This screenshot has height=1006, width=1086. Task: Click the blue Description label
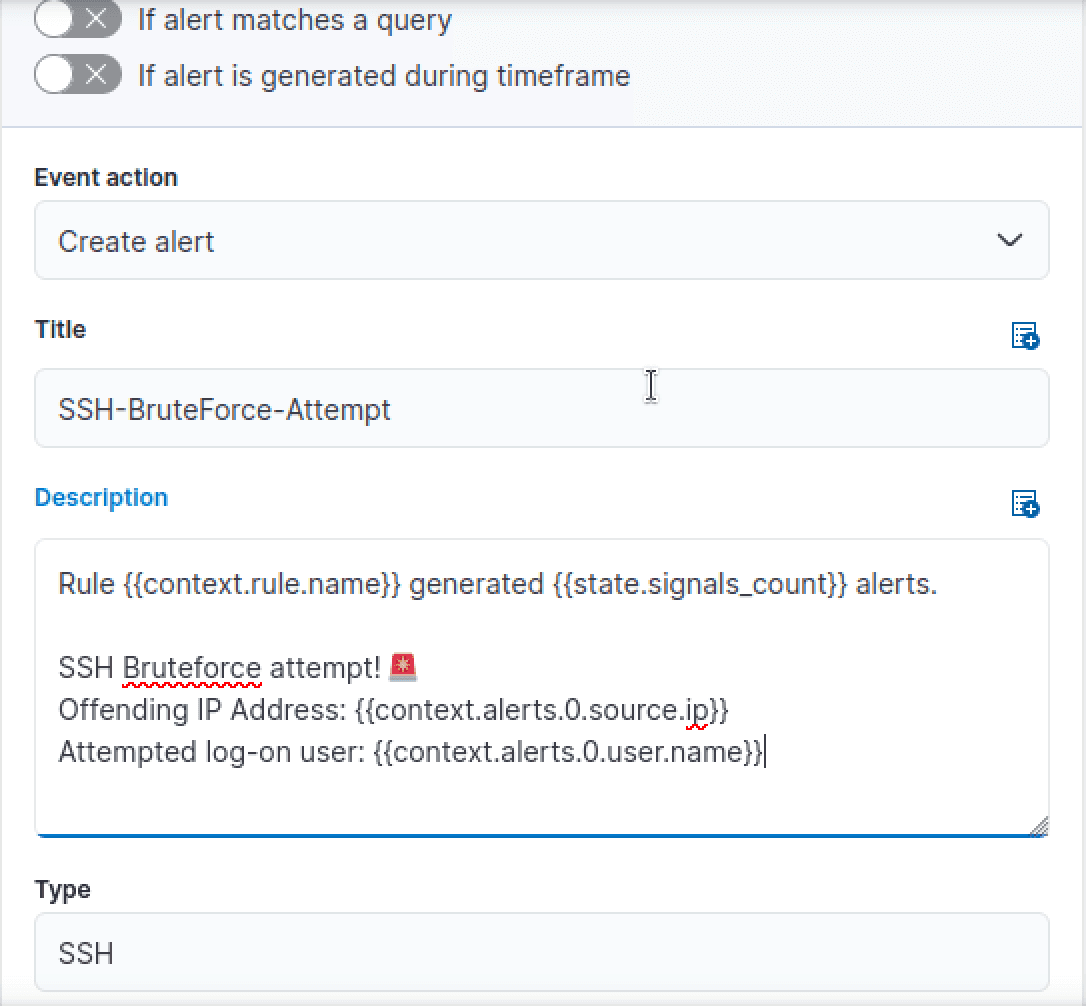(x=101, y=497)
